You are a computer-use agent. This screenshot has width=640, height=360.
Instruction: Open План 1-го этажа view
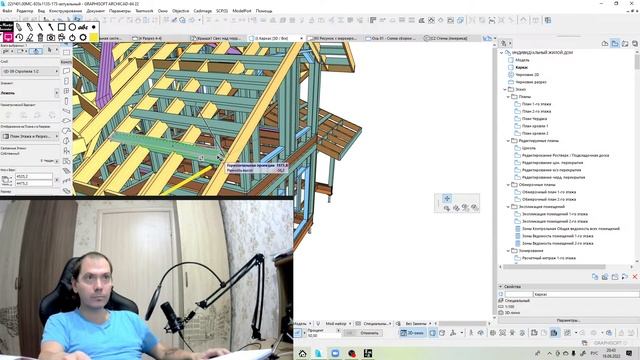tap(536, 104)
